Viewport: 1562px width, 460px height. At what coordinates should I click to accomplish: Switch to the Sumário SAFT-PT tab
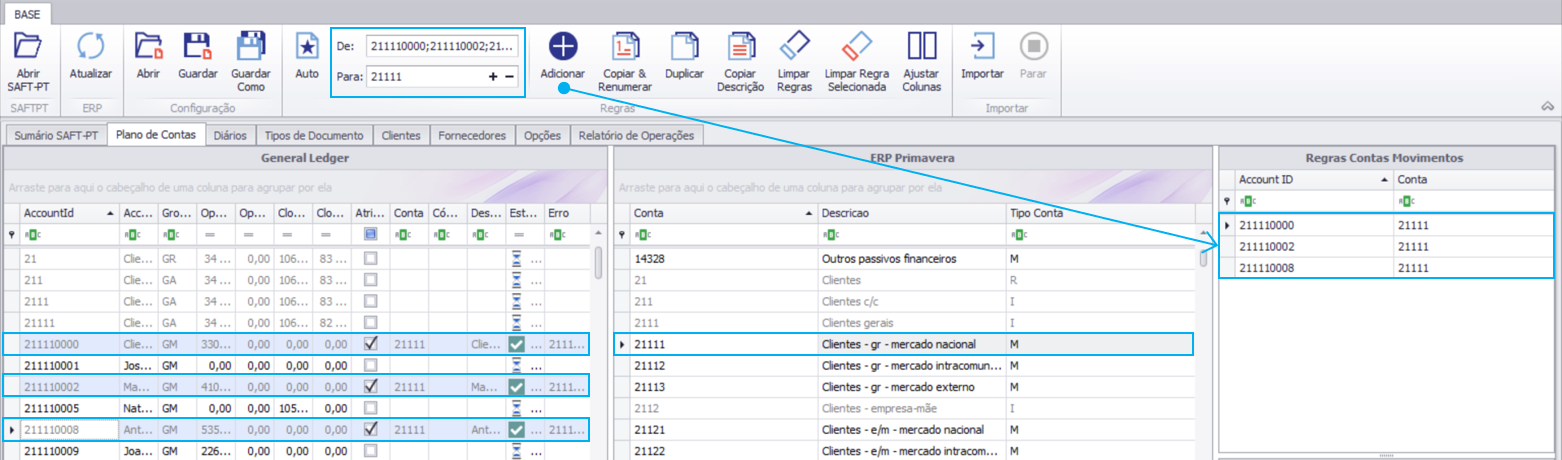point(56,135)
